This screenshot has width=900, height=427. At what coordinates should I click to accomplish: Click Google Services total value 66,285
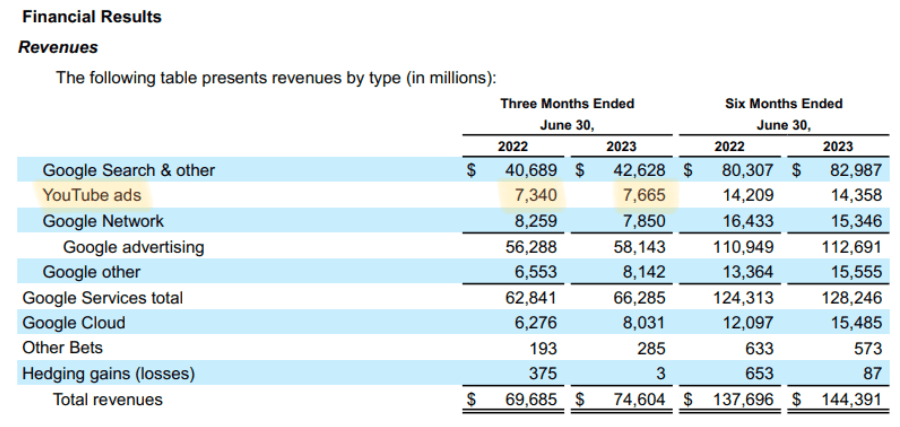pos(639,298)
